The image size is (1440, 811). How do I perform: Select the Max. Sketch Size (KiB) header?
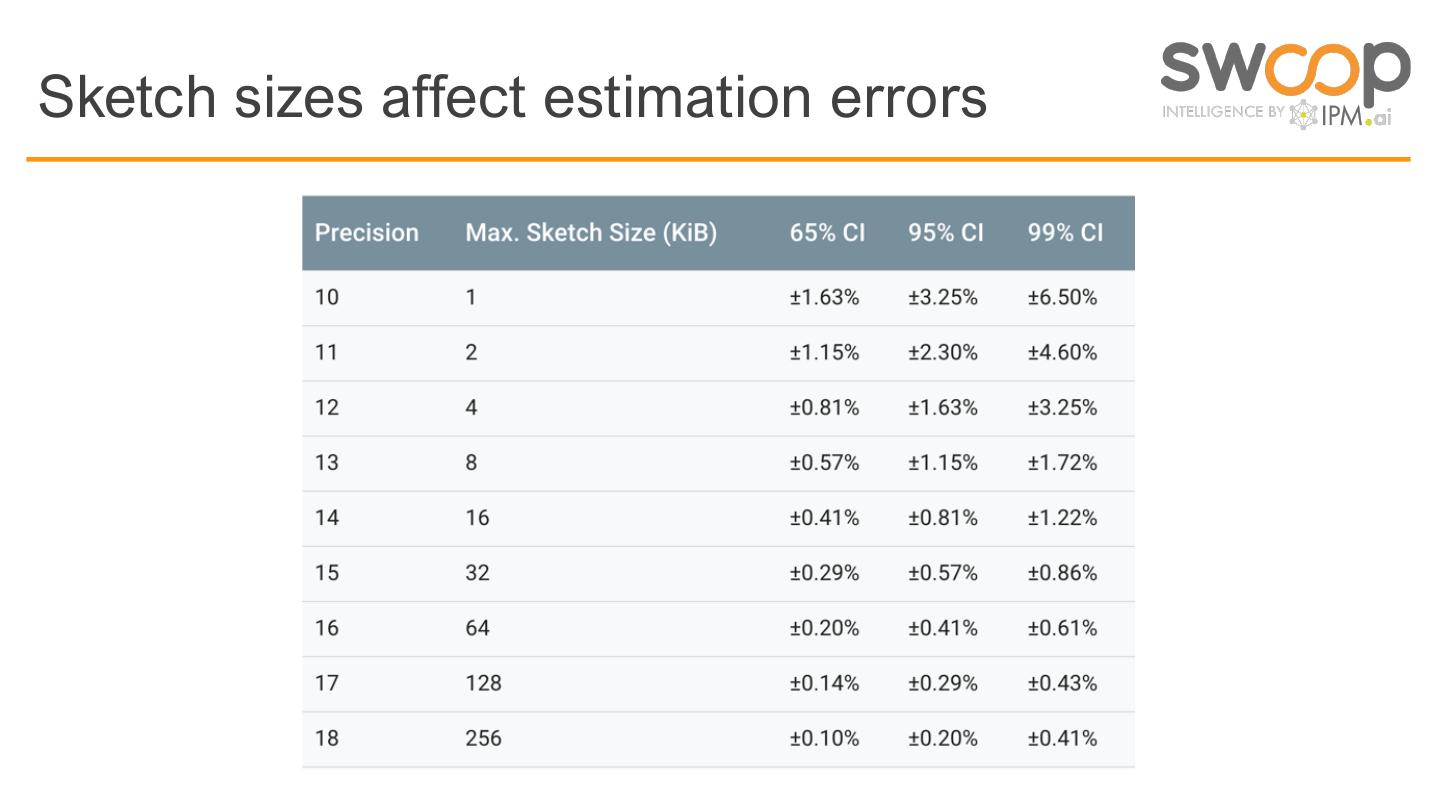point(590,233)
